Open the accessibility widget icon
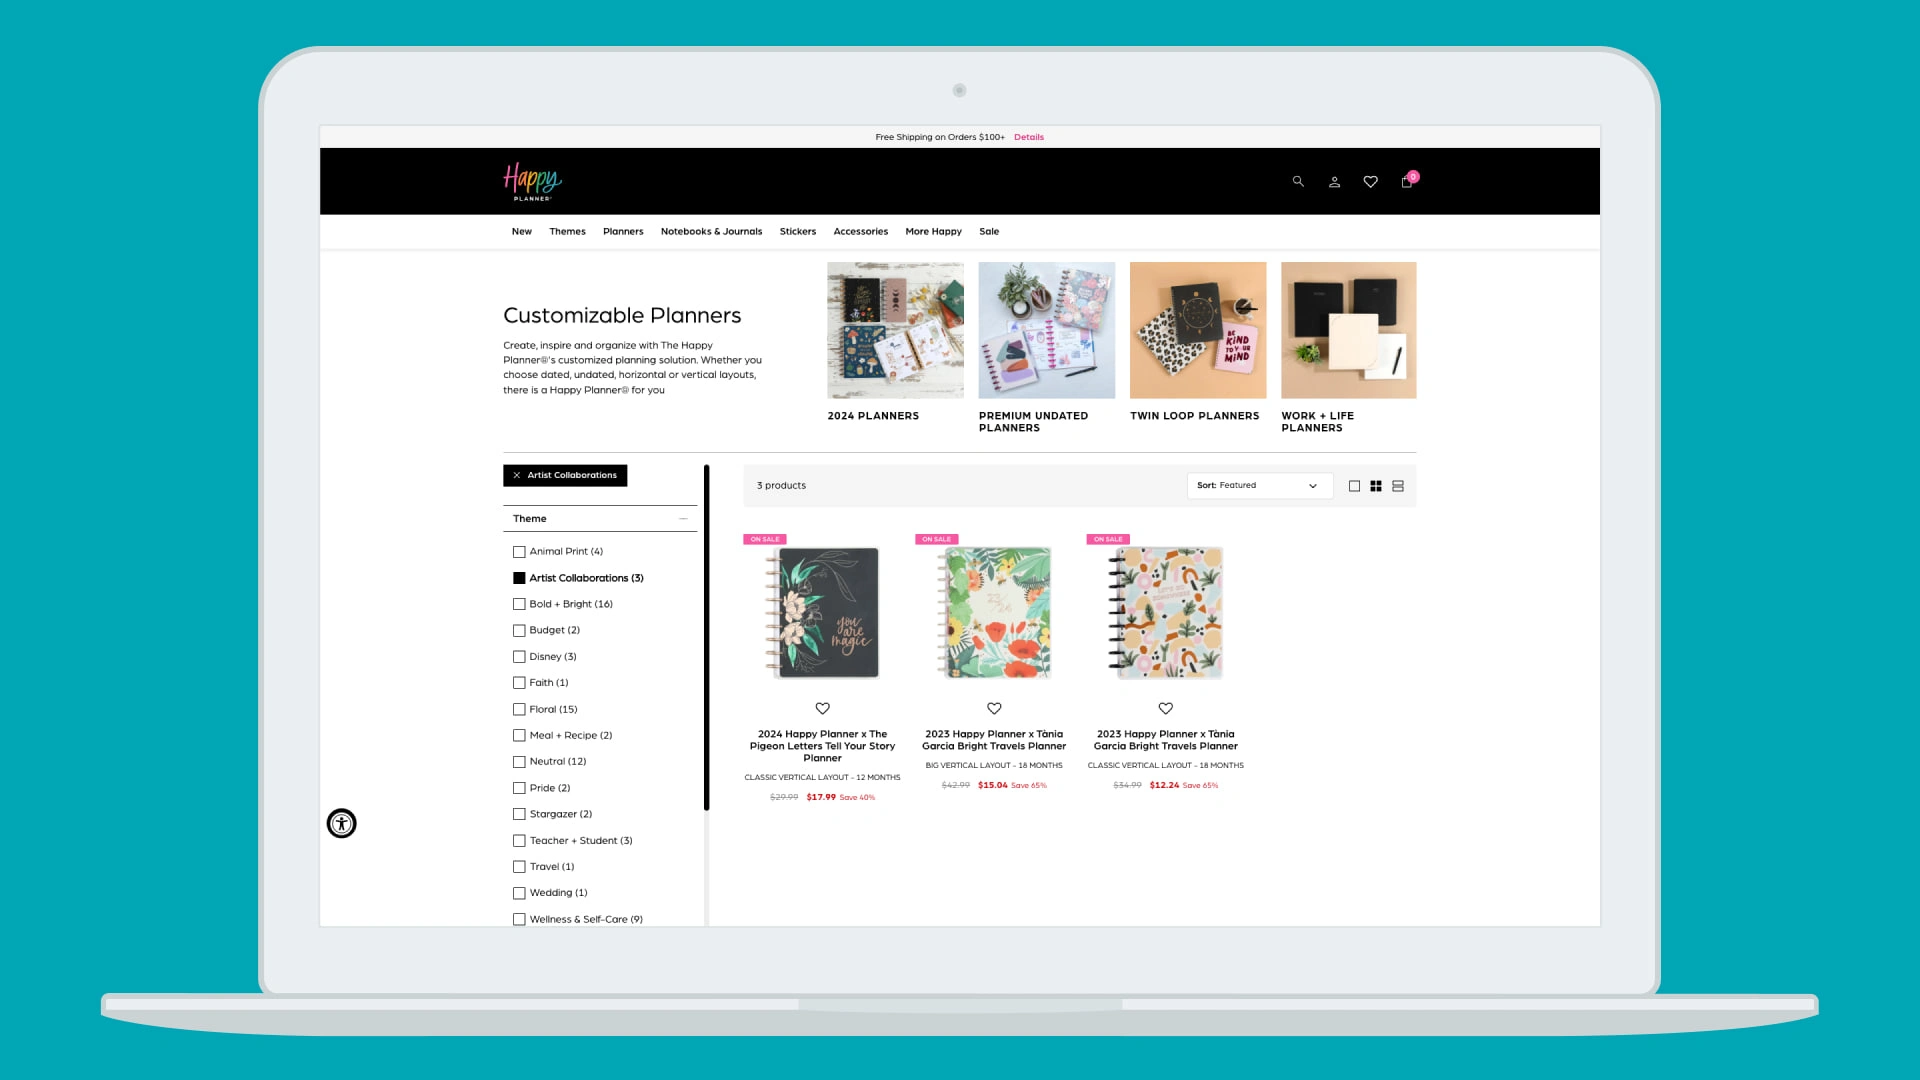1920x1080 pixels. [x=342, y=823]
